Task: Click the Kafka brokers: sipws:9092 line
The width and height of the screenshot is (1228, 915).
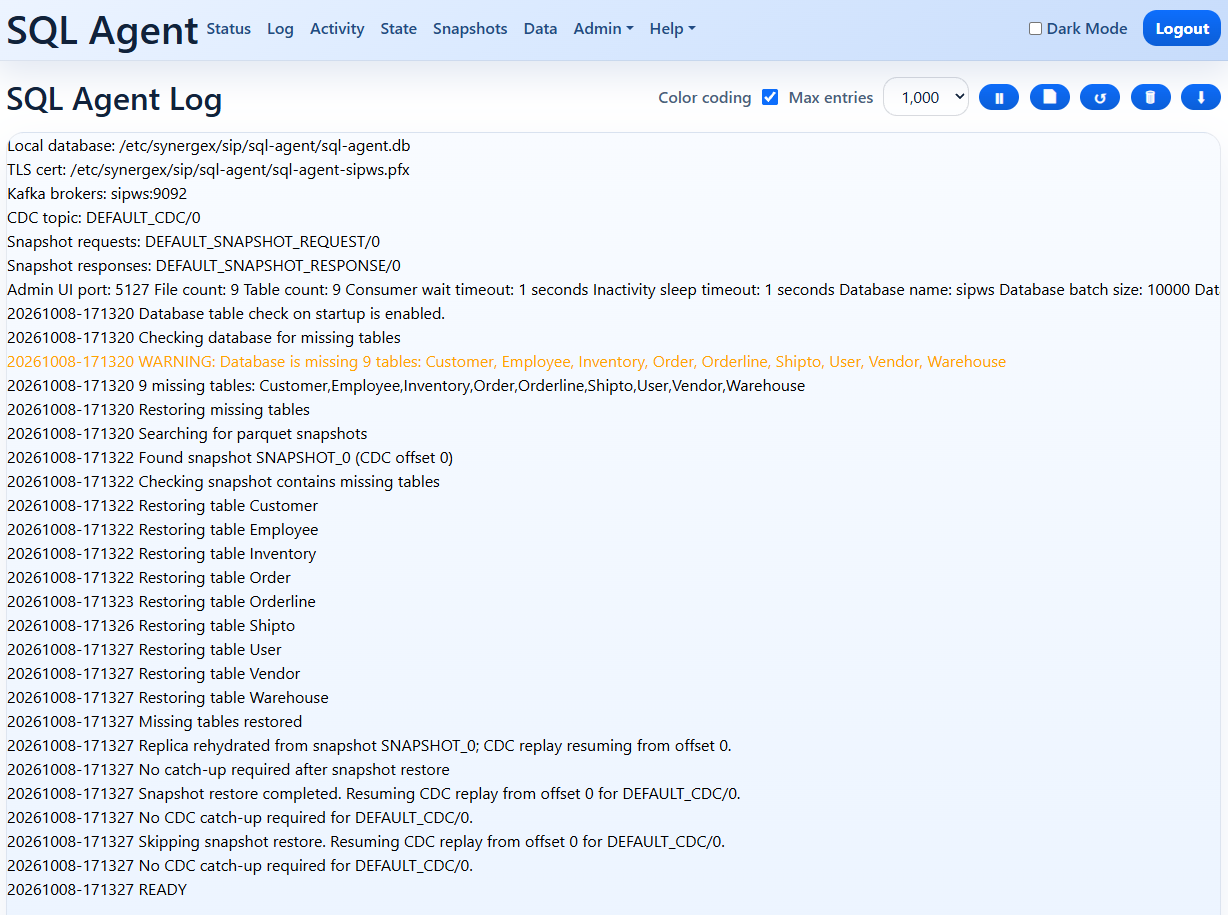Action: (97, 194)
